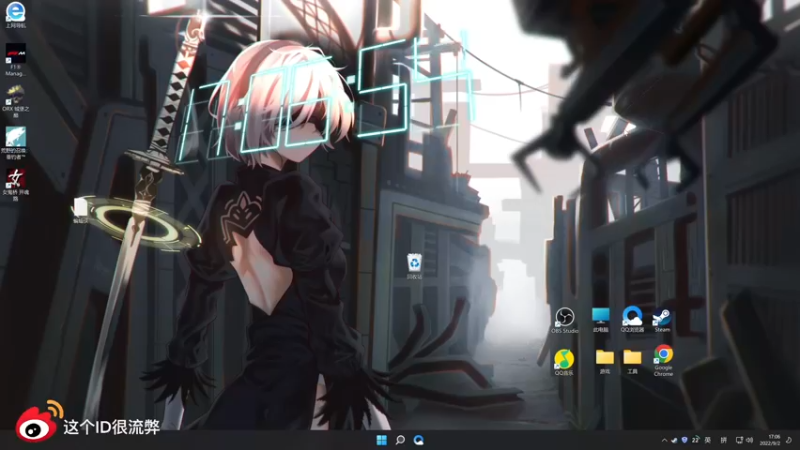Viewport: 800px width, 450px height.
Task: Open the blue shield security tray icon
Action: (684, 440)
